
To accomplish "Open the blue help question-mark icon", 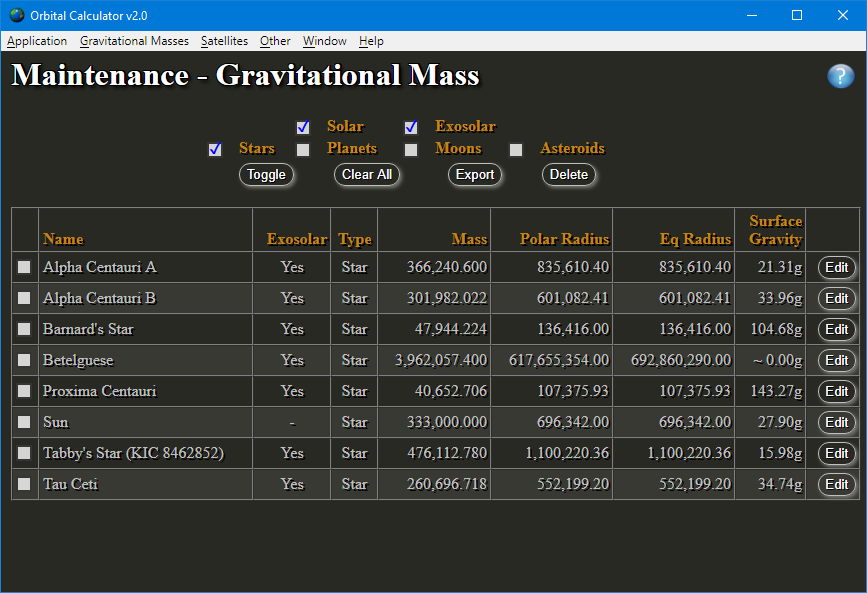I will [840, 76].
